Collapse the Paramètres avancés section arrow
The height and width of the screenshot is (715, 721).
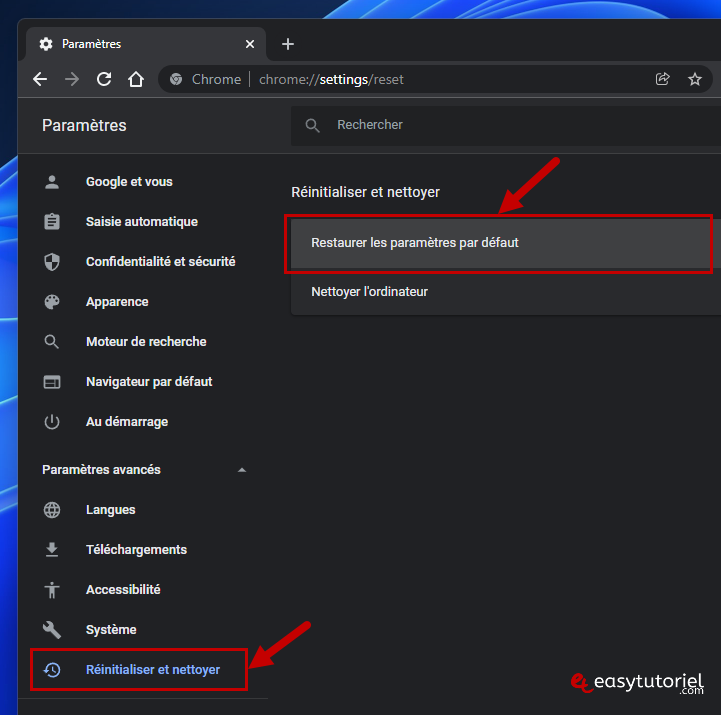coord(242,470)
